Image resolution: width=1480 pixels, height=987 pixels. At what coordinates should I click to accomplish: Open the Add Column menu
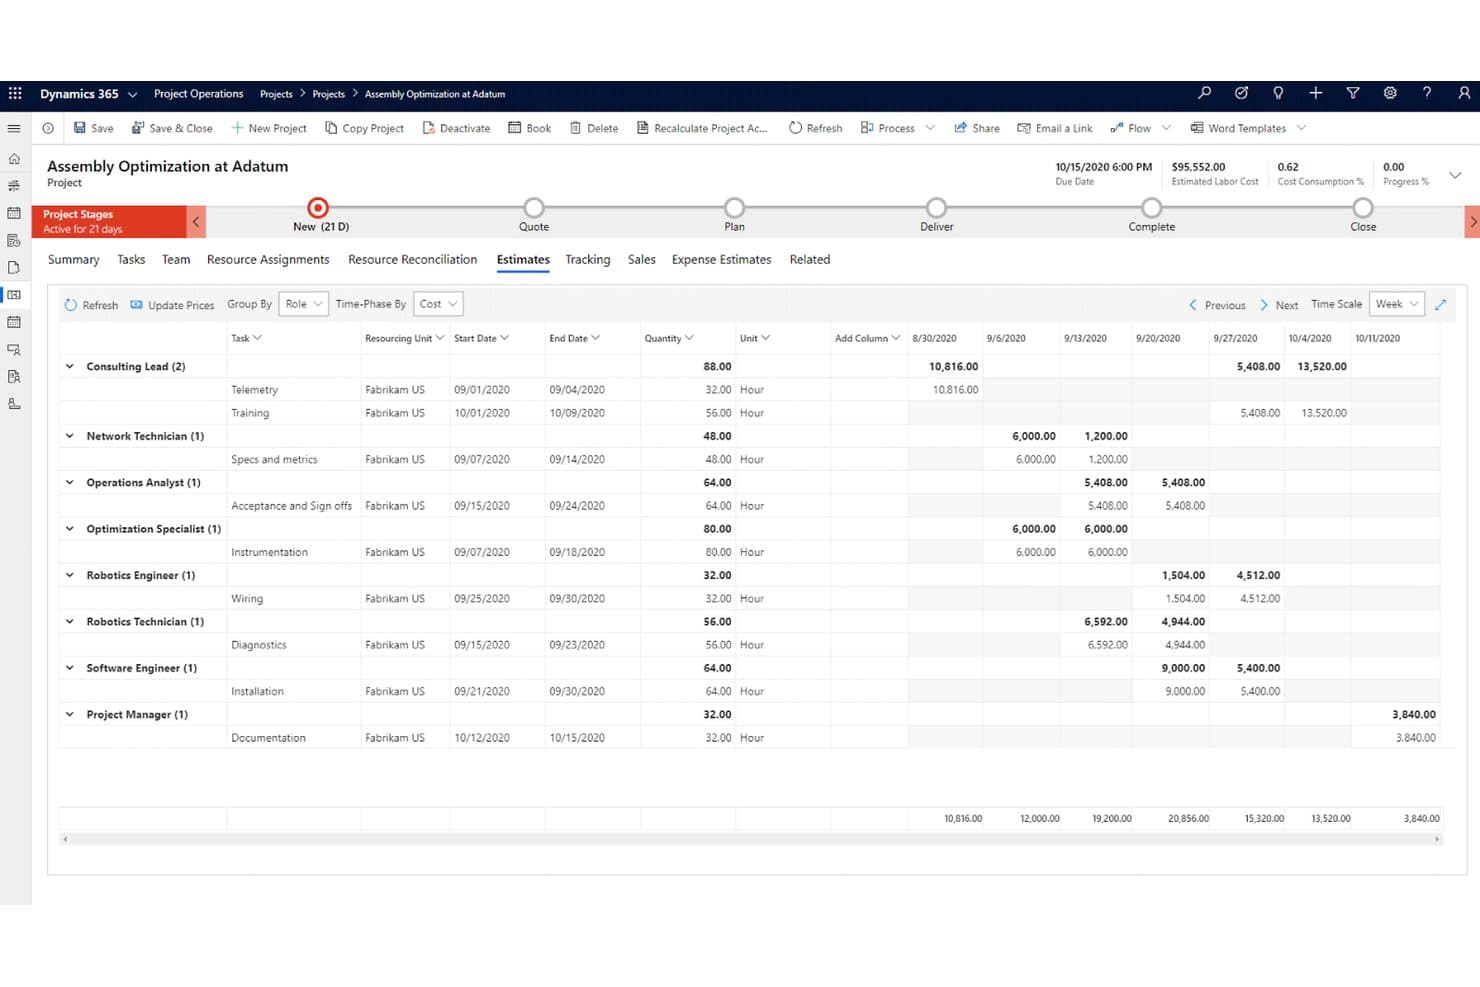coord(867,339)
